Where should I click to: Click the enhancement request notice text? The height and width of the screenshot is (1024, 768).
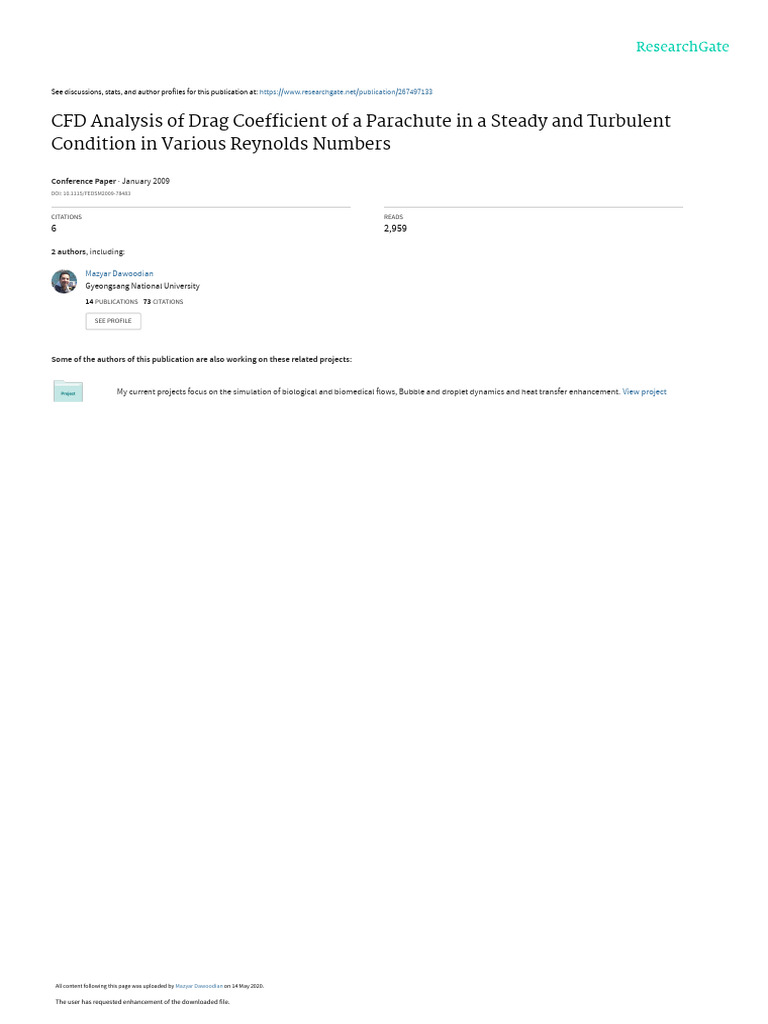click(142, 1001)
